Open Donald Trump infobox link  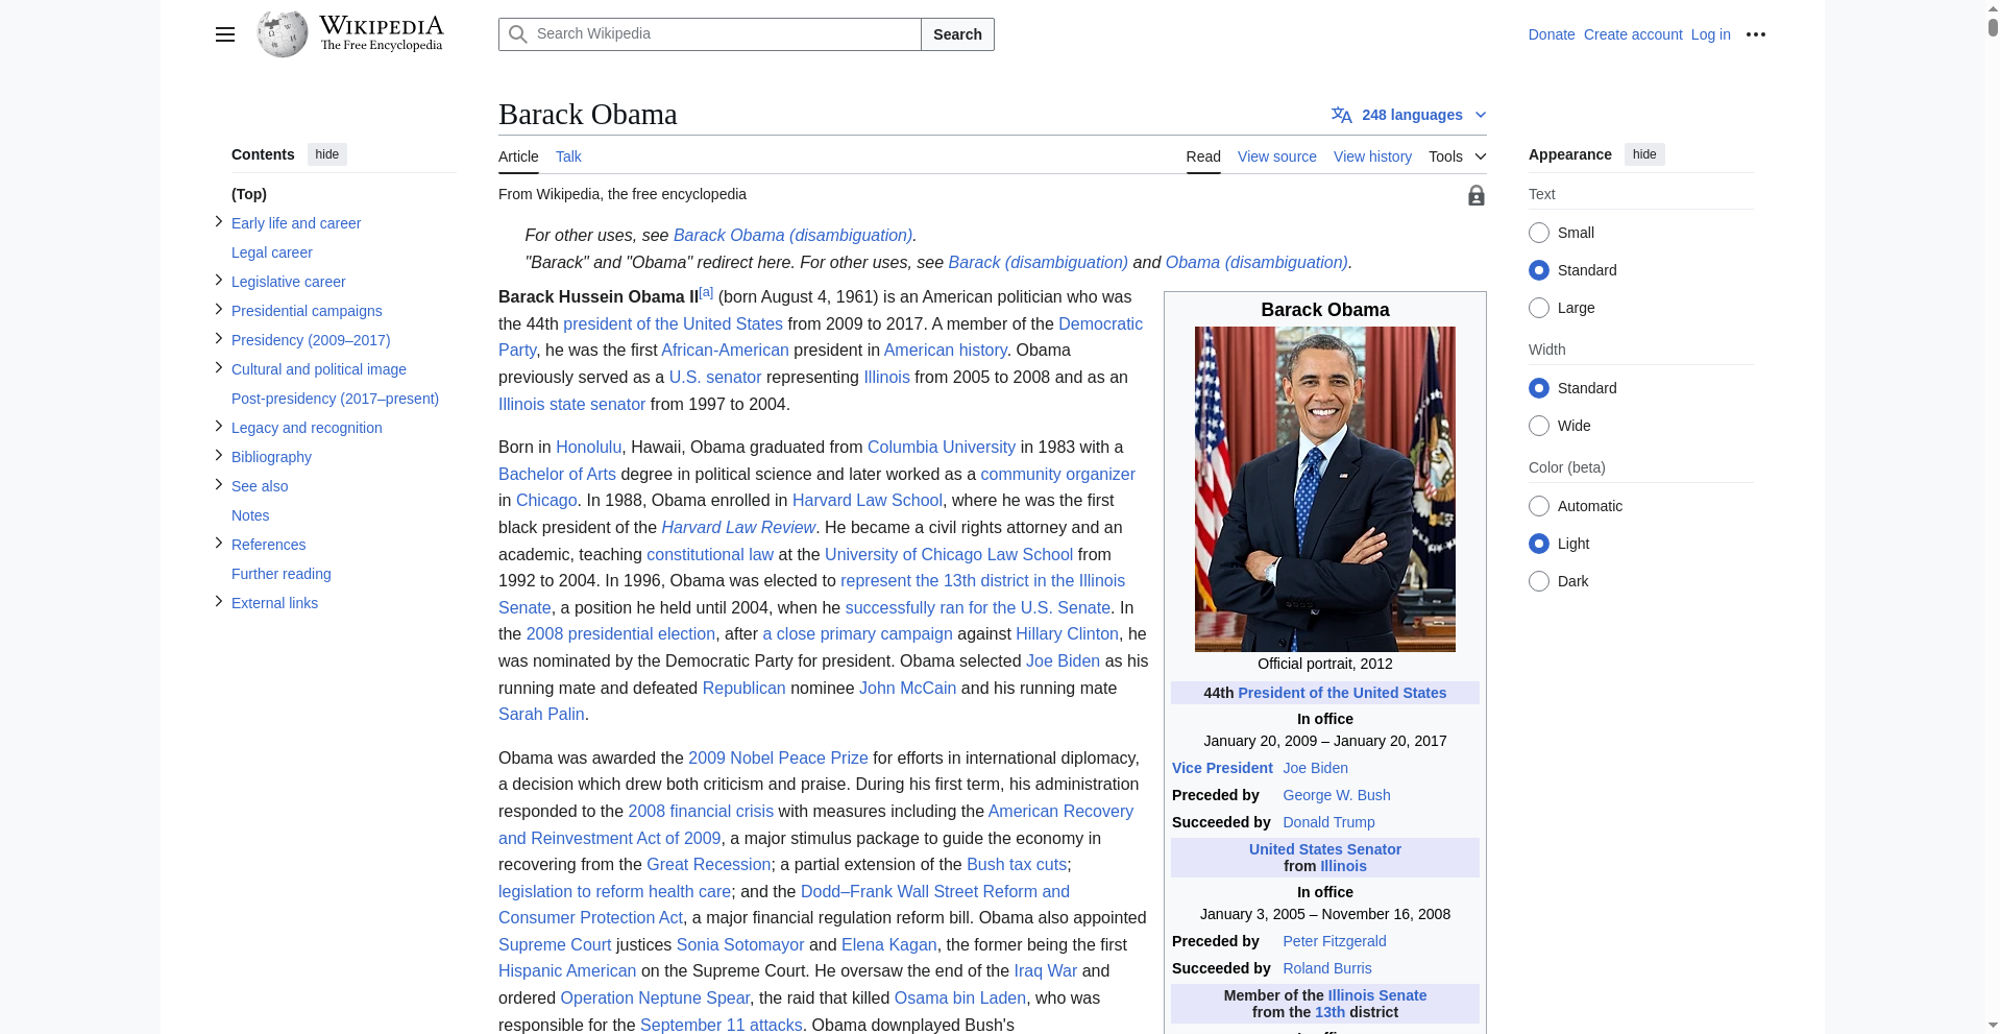coord(1328,822)
